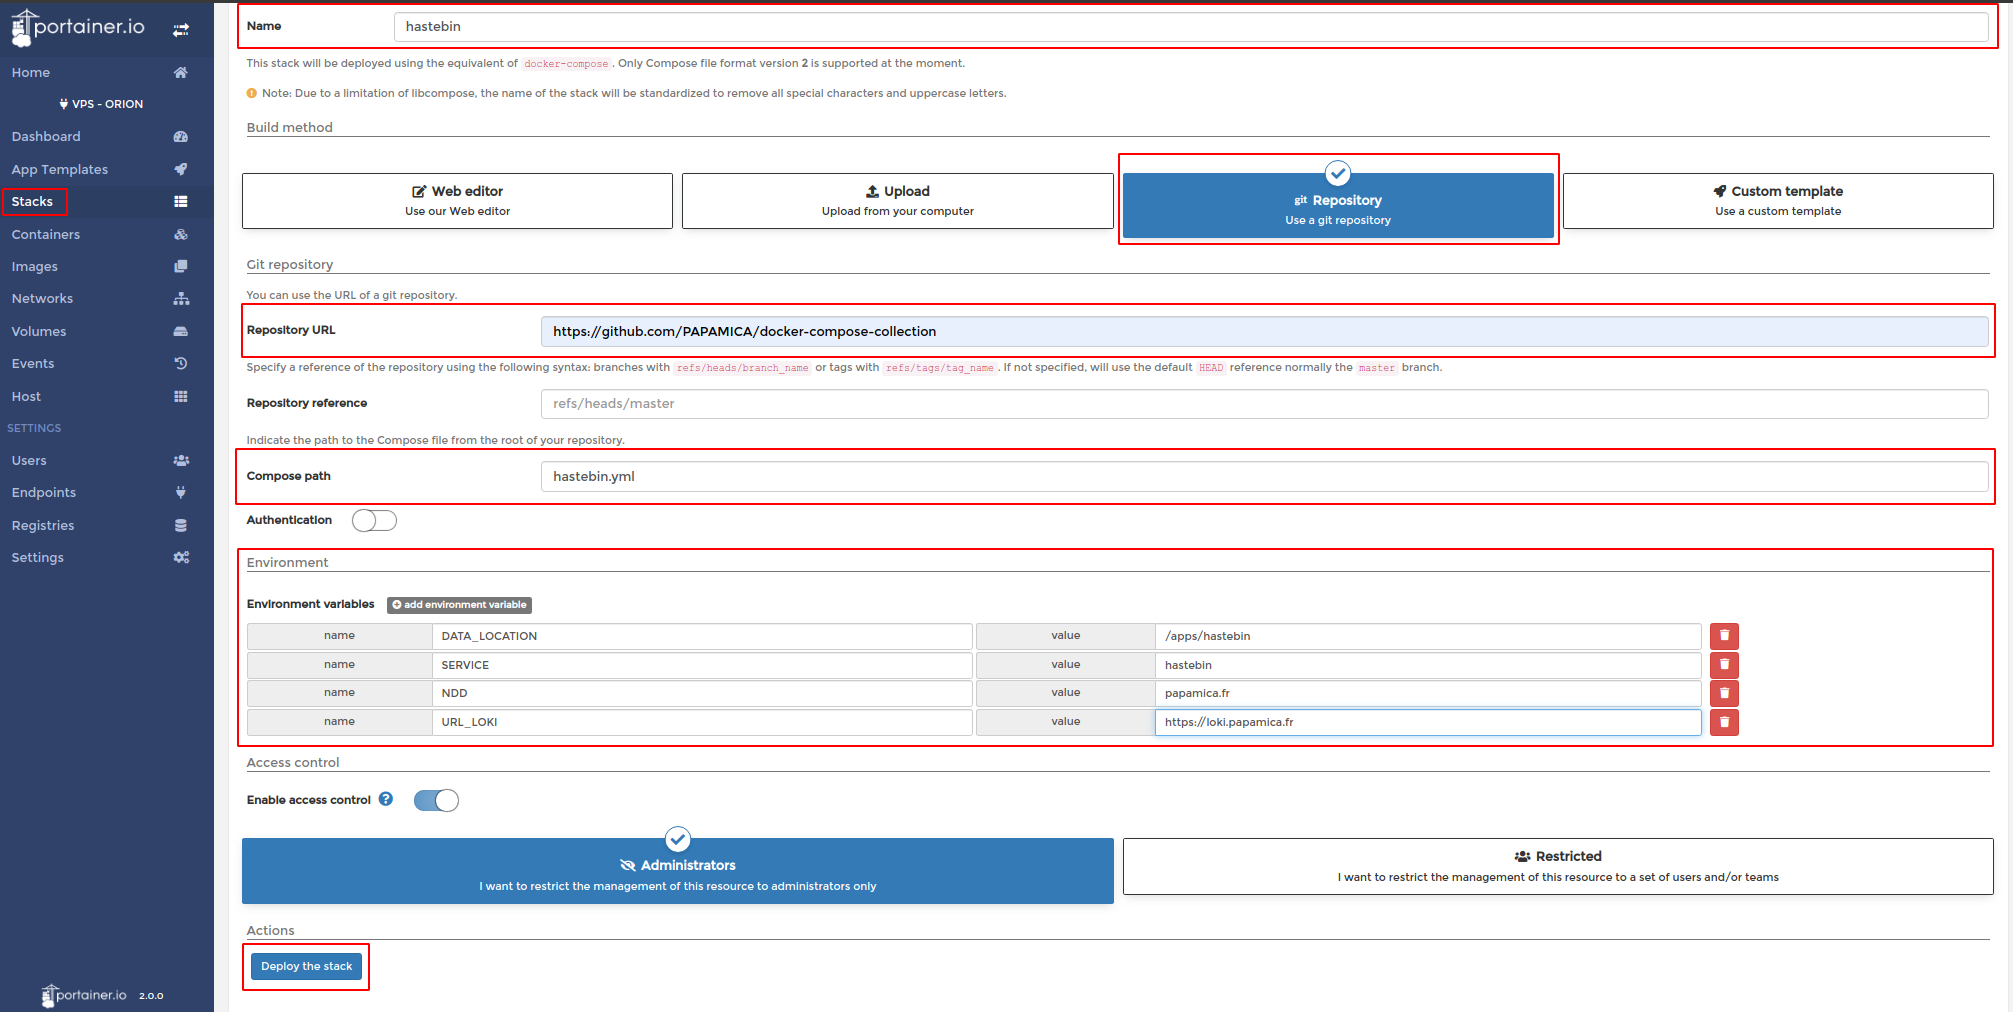Open Home in sidebar
The width and height of the screenshot is (2013, 1012).
point(31,72)
